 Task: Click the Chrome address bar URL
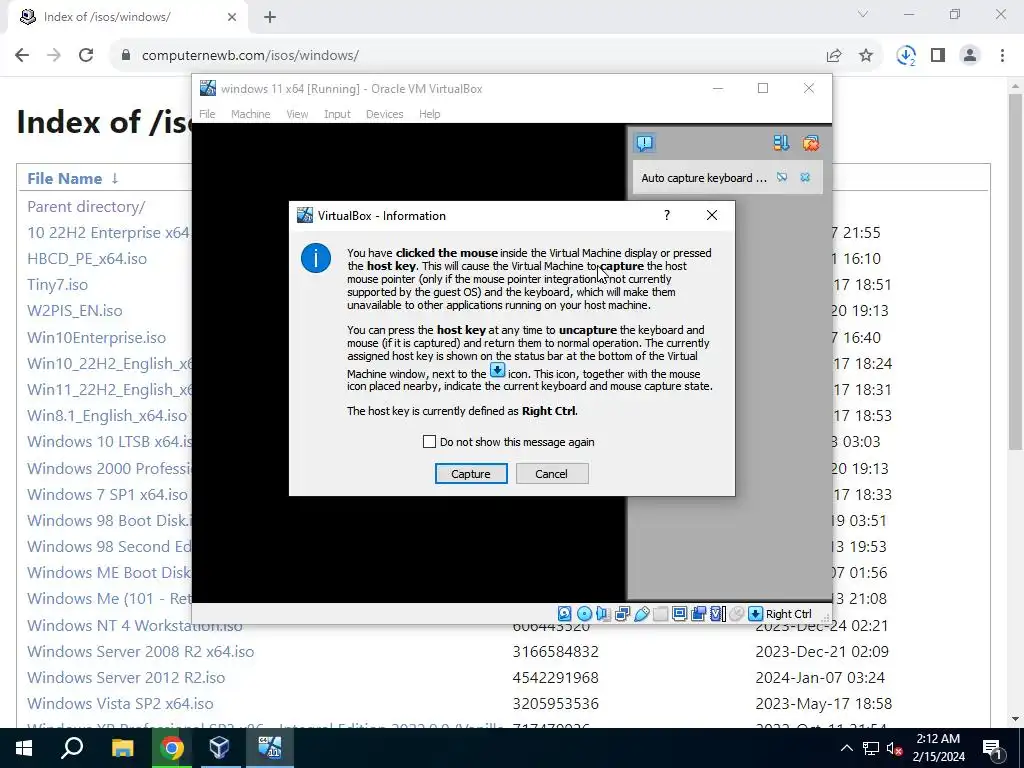tap(250, 56)
